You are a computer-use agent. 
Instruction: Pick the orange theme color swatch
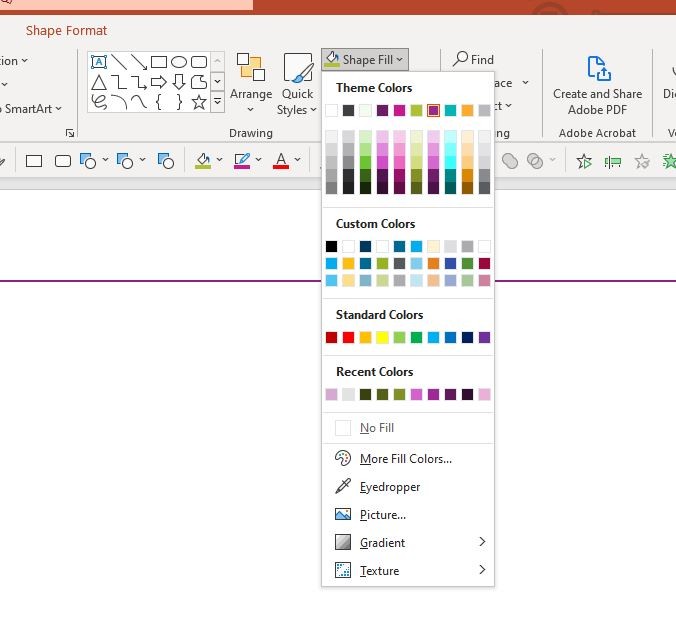[x=467, y=110]
